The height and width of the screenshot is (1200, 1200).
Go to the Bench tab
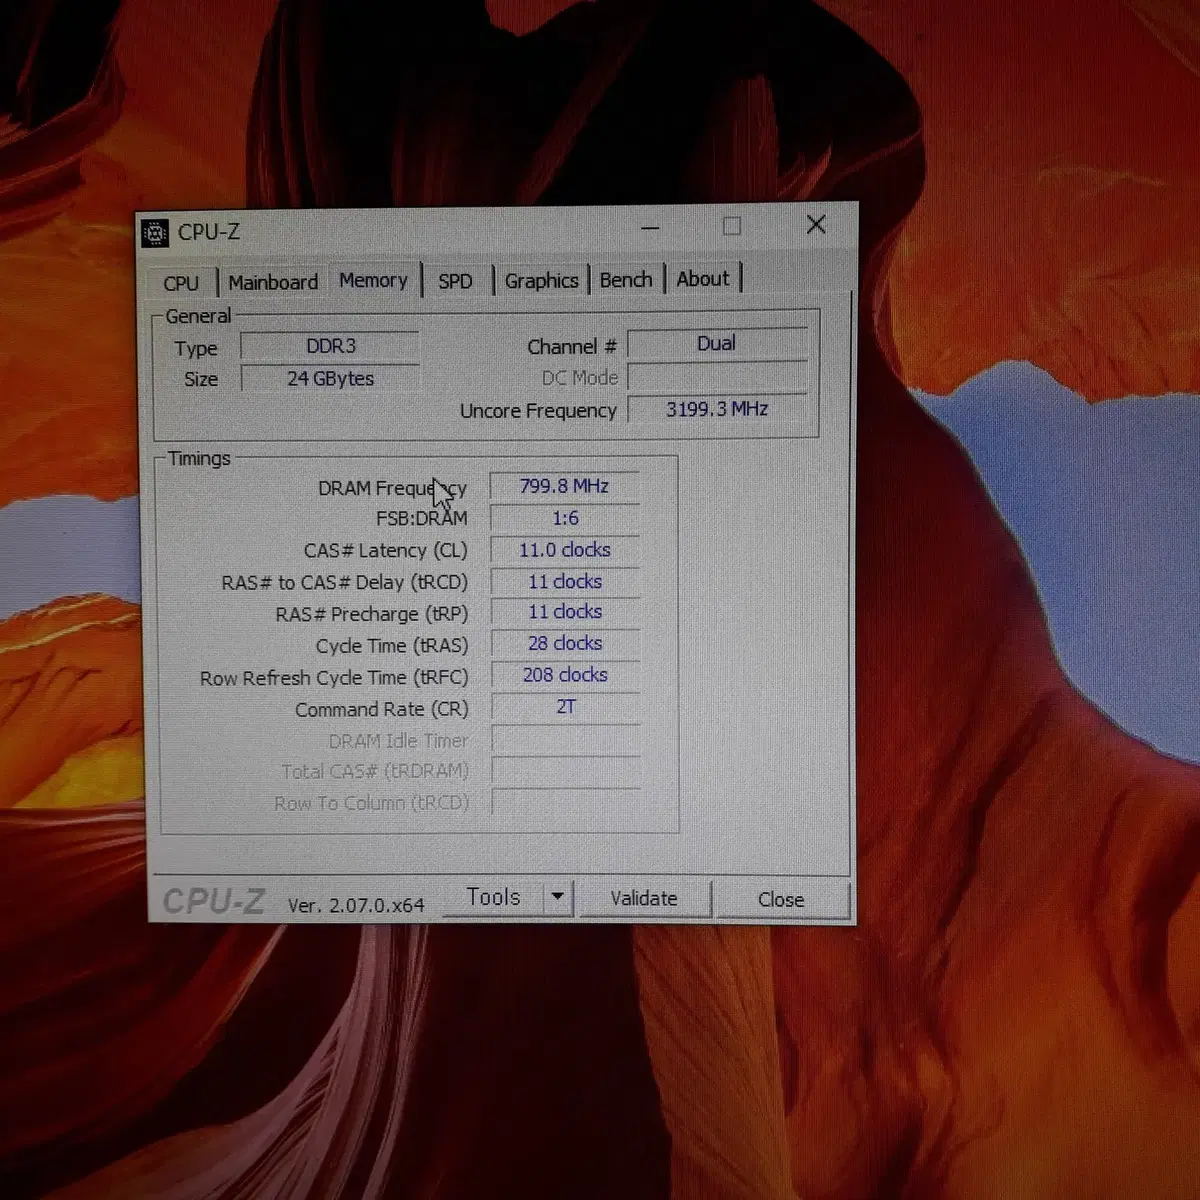626,279
